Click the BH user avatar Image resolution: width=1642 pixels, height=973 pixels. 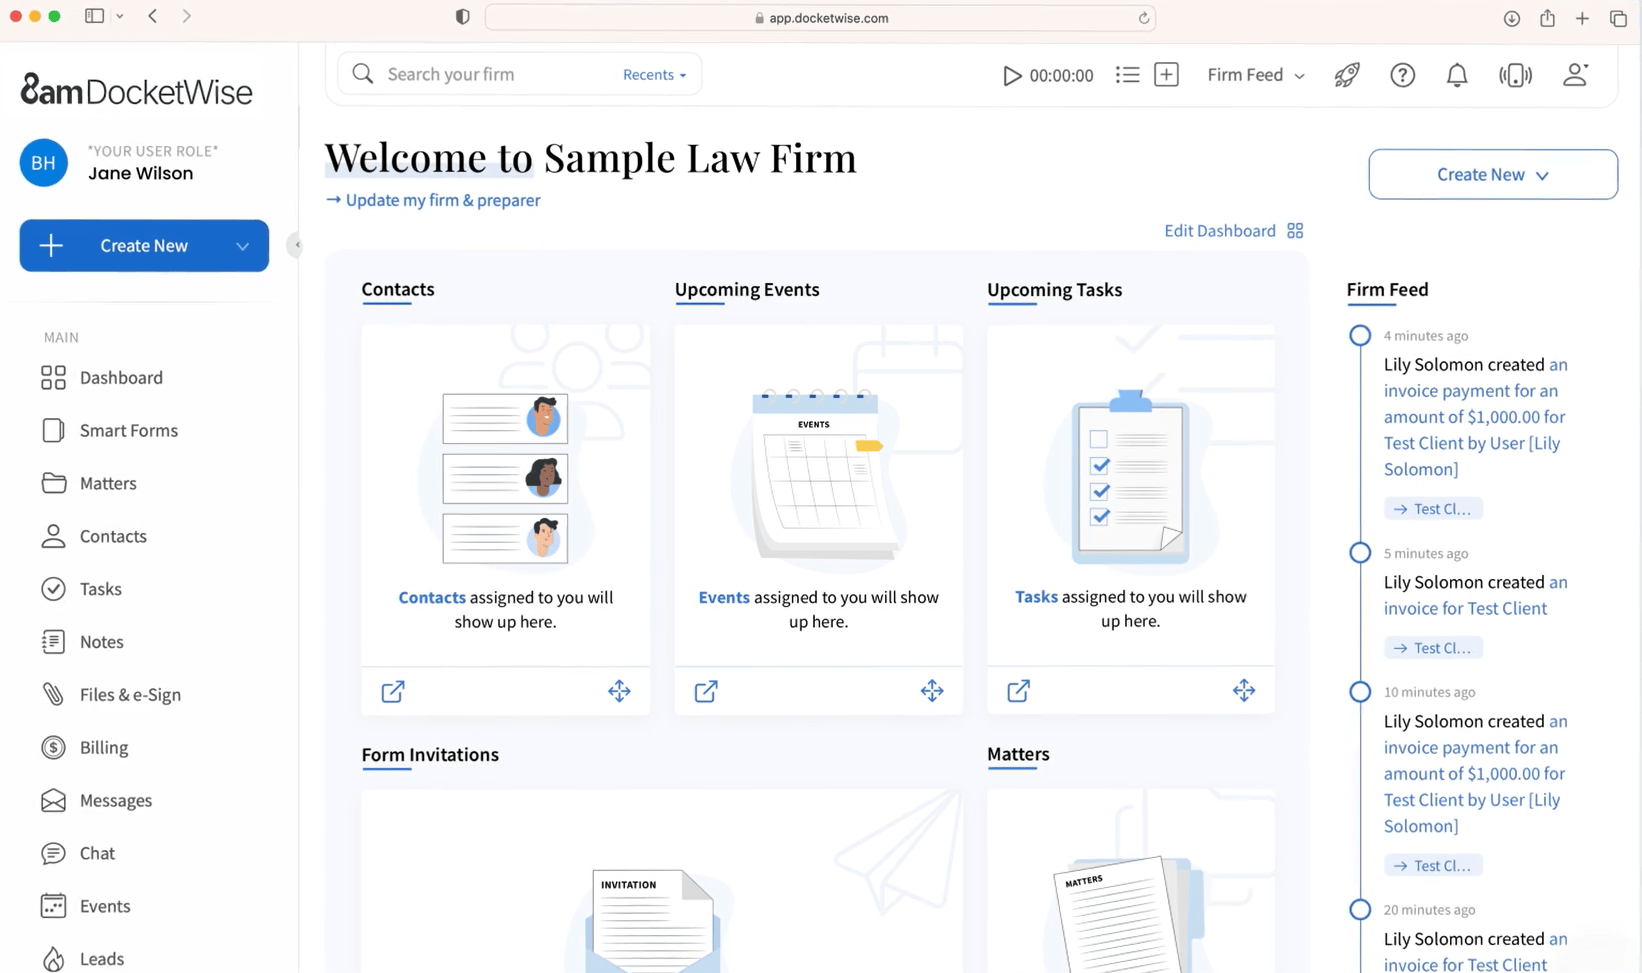pyautogui.click(x=44, y=163)
